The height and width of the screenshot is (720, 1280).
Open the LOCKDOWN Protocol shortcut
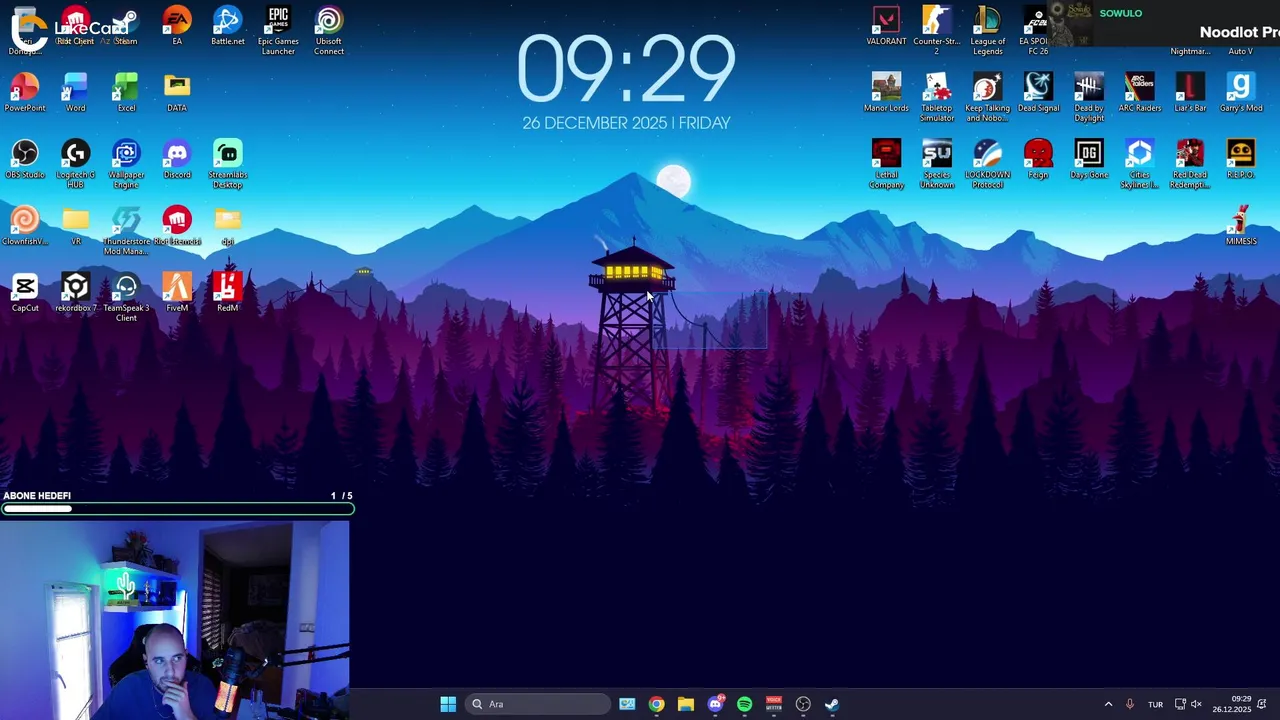click(x=987, y=164)
